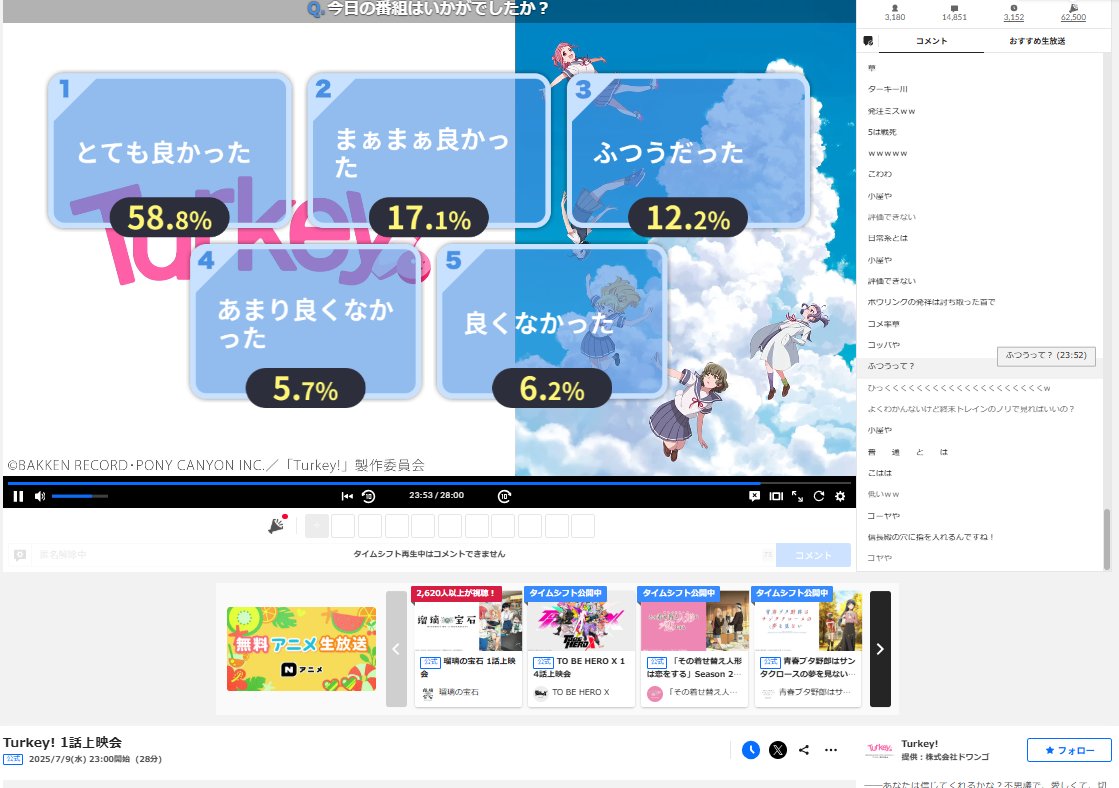The height and width of the screenshot is (788, 1119).
Task: Click the poll option あまり良くなかった
Action: coord(305,321)
